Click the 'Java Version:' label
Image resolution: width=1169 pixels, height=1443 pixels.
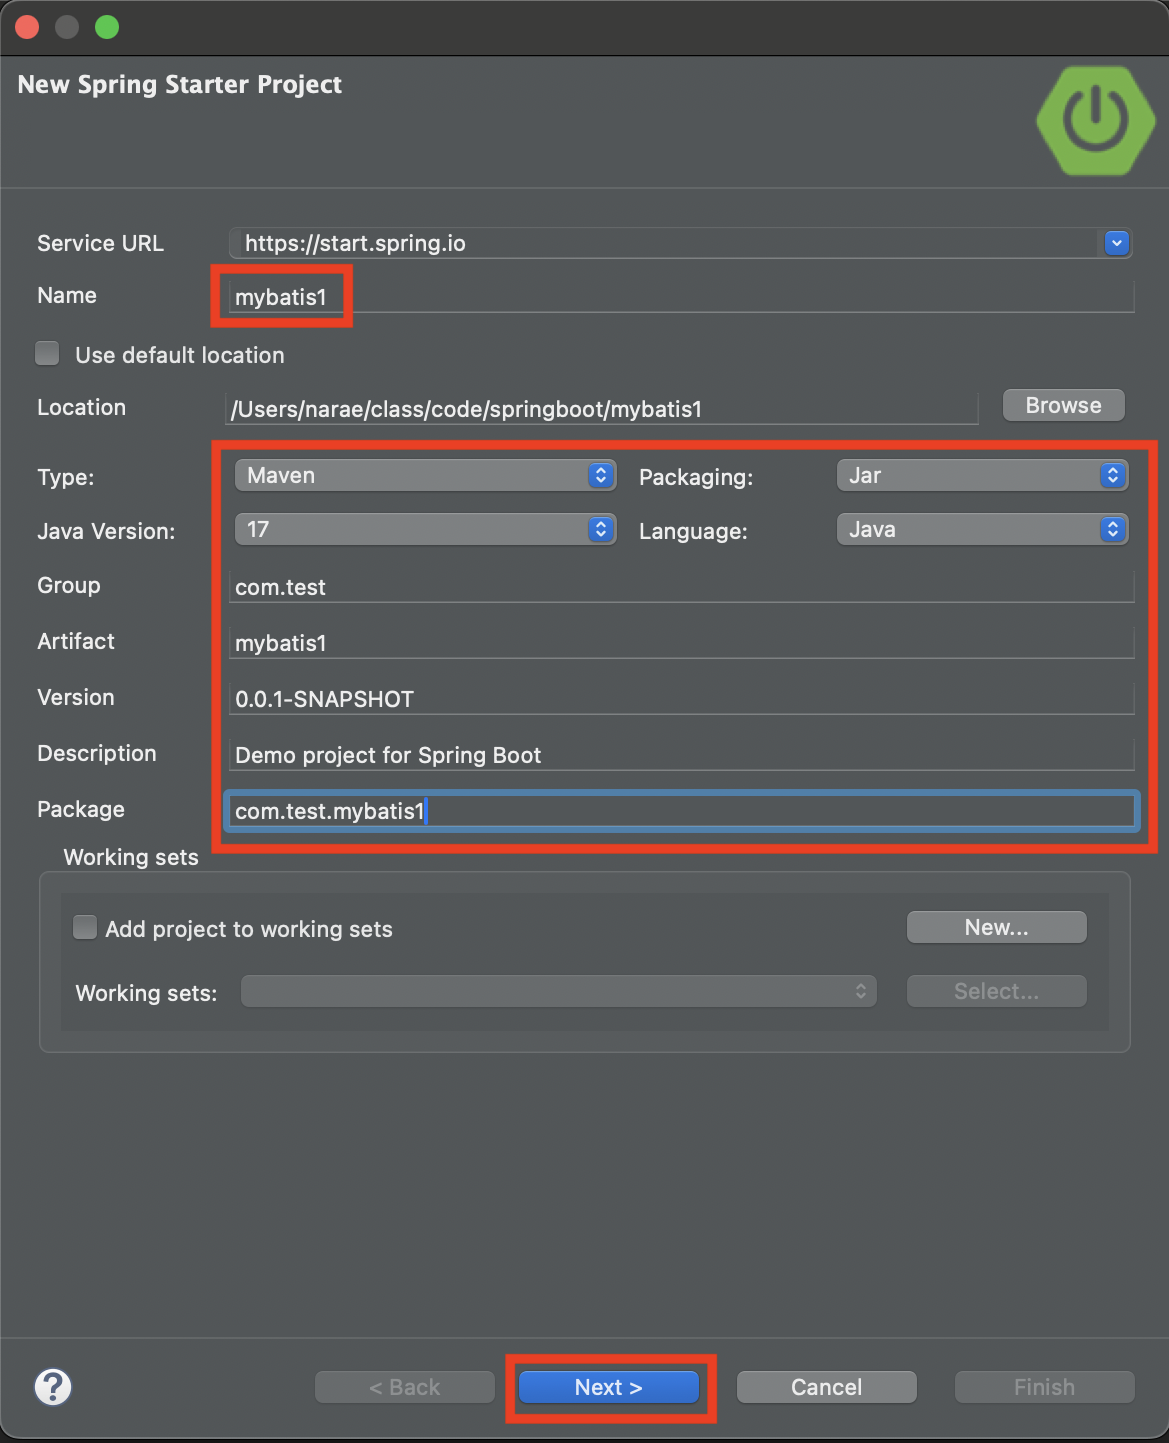106,531
